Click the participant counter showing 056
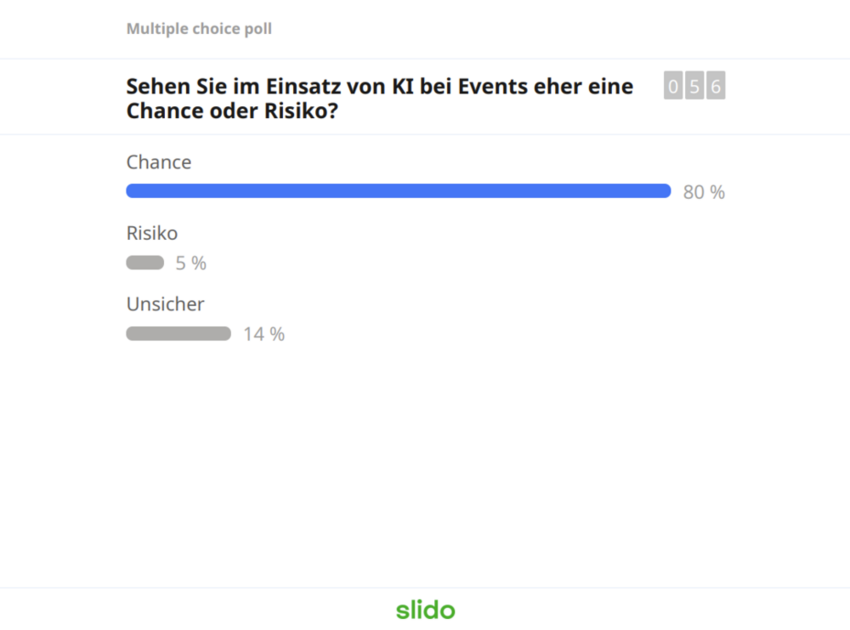 (x=694, y=86)
